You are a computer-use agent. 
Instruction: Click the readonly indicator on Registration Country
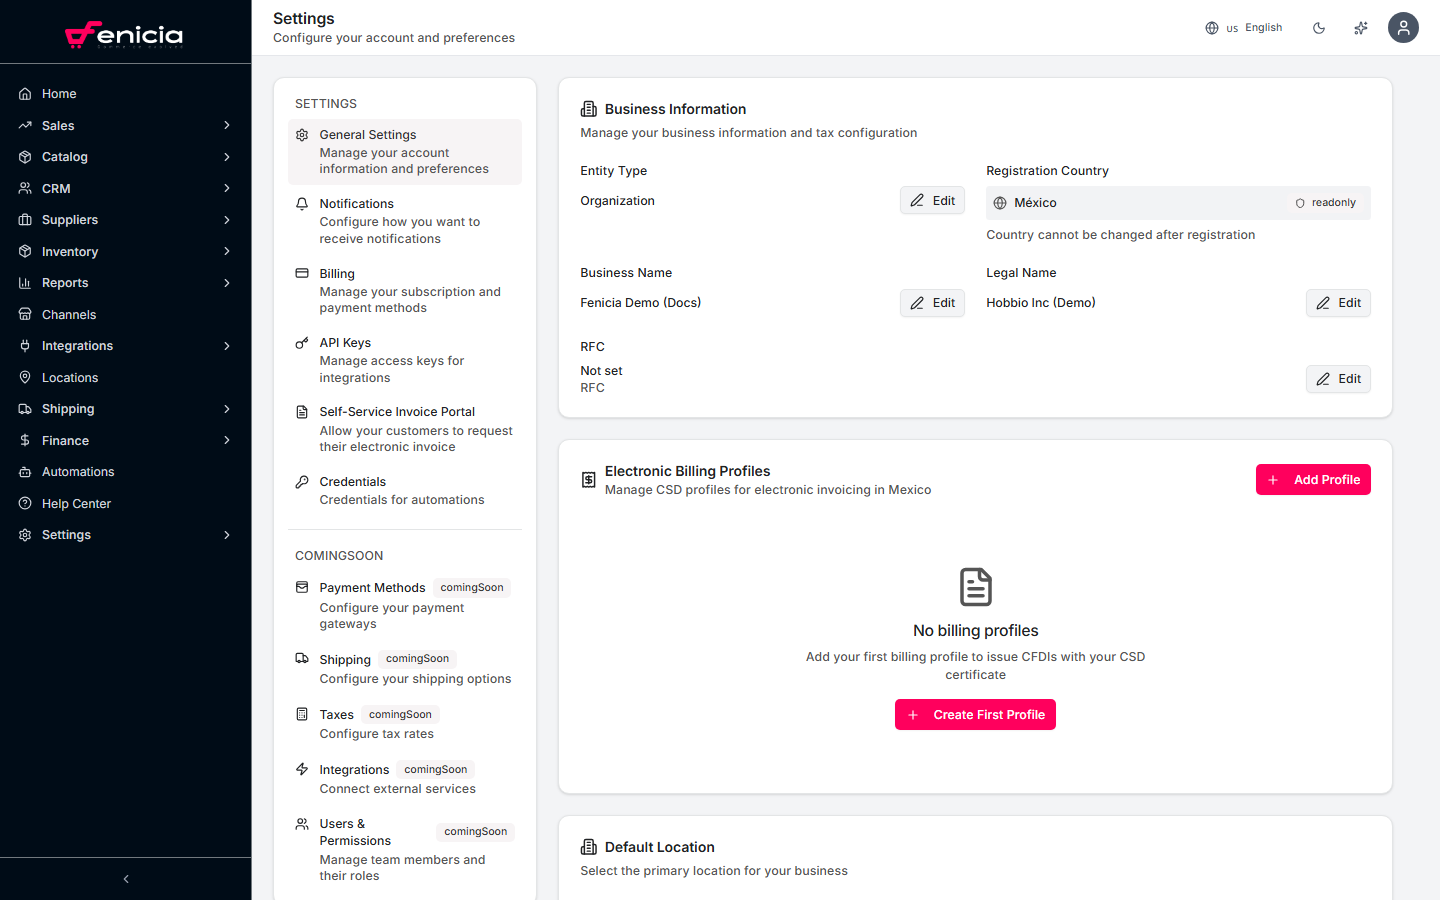(x=1327, y=202)
